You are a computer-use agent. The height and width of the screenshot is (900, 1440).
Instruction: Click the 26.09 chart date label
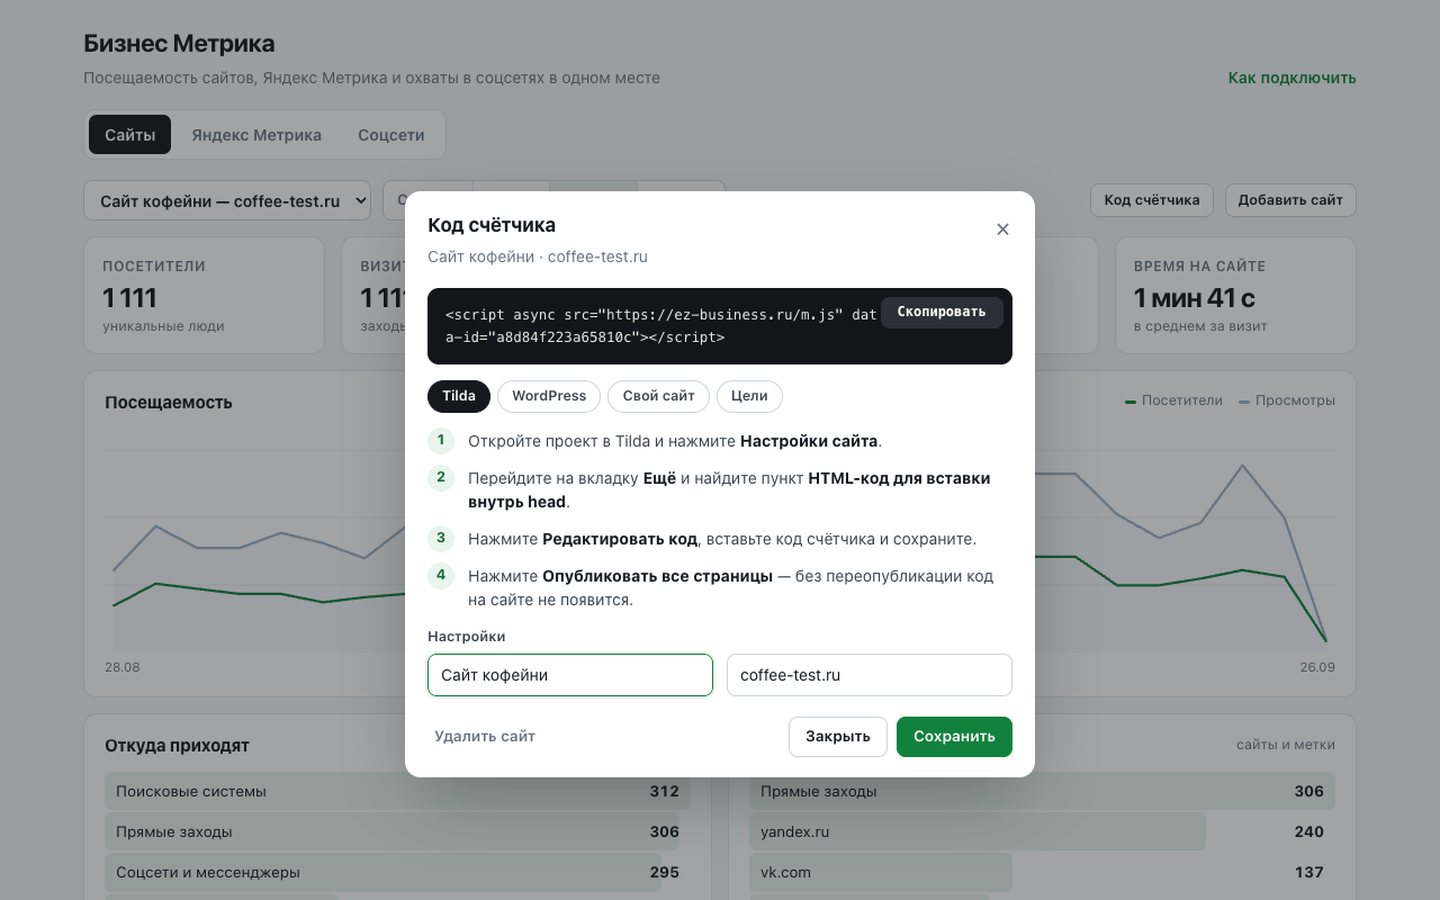coord(1317,667)
